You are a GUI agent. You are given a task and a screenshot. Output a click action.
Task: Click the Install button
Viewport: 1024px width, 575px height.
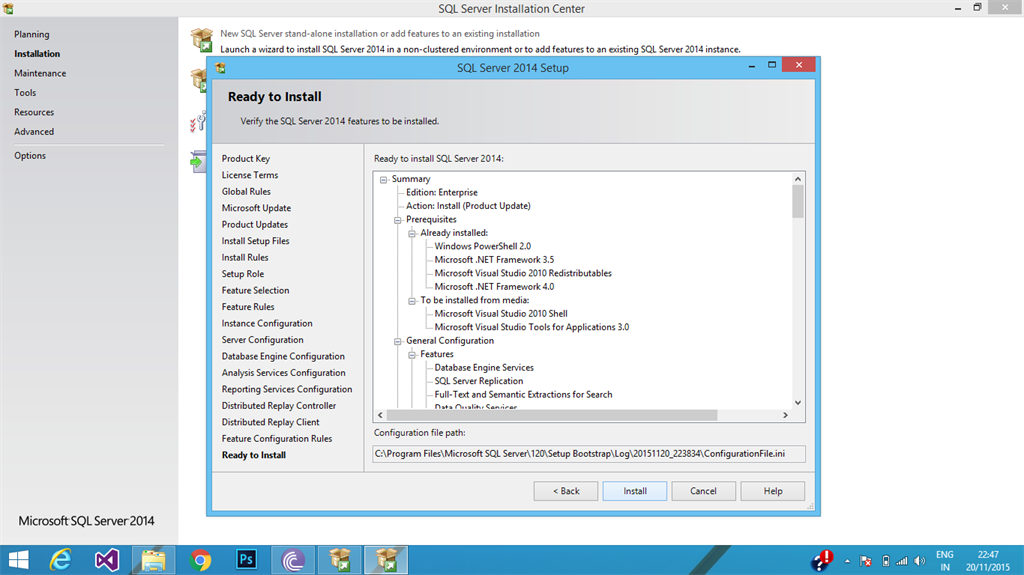pos(635,491)
